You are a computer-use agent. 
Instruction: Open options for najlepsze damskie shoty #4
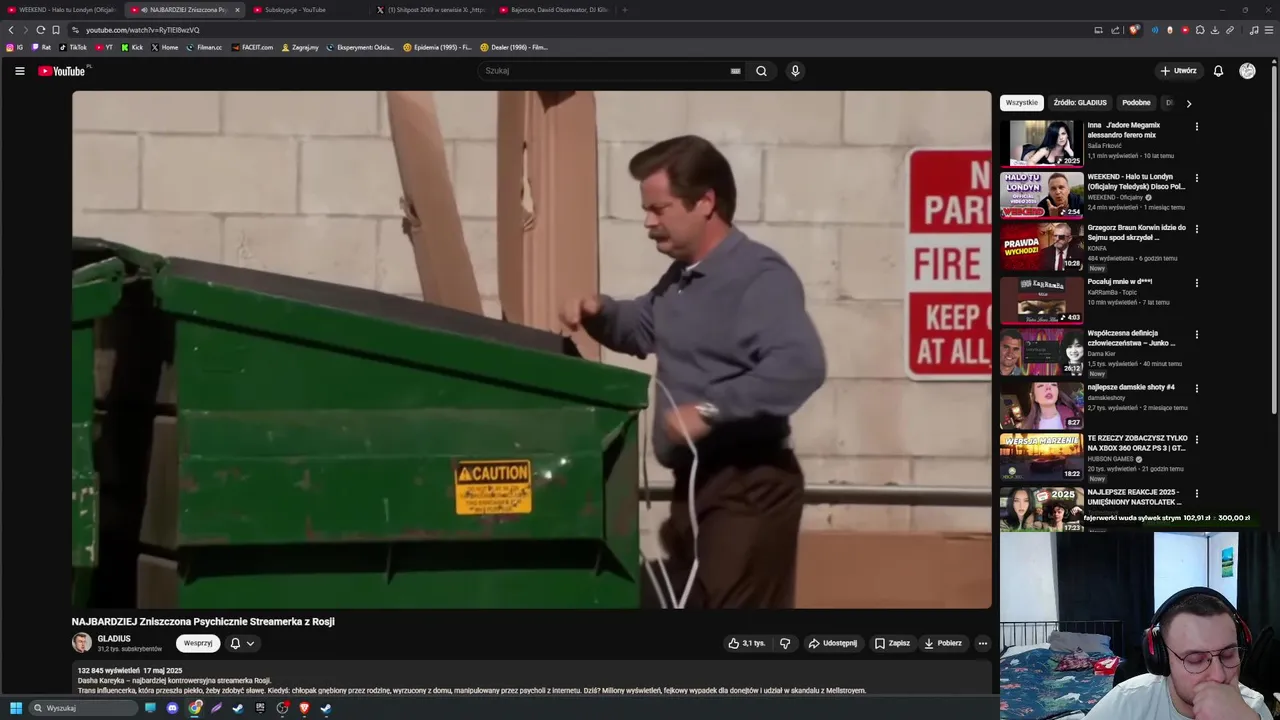tap(1196, 388)
